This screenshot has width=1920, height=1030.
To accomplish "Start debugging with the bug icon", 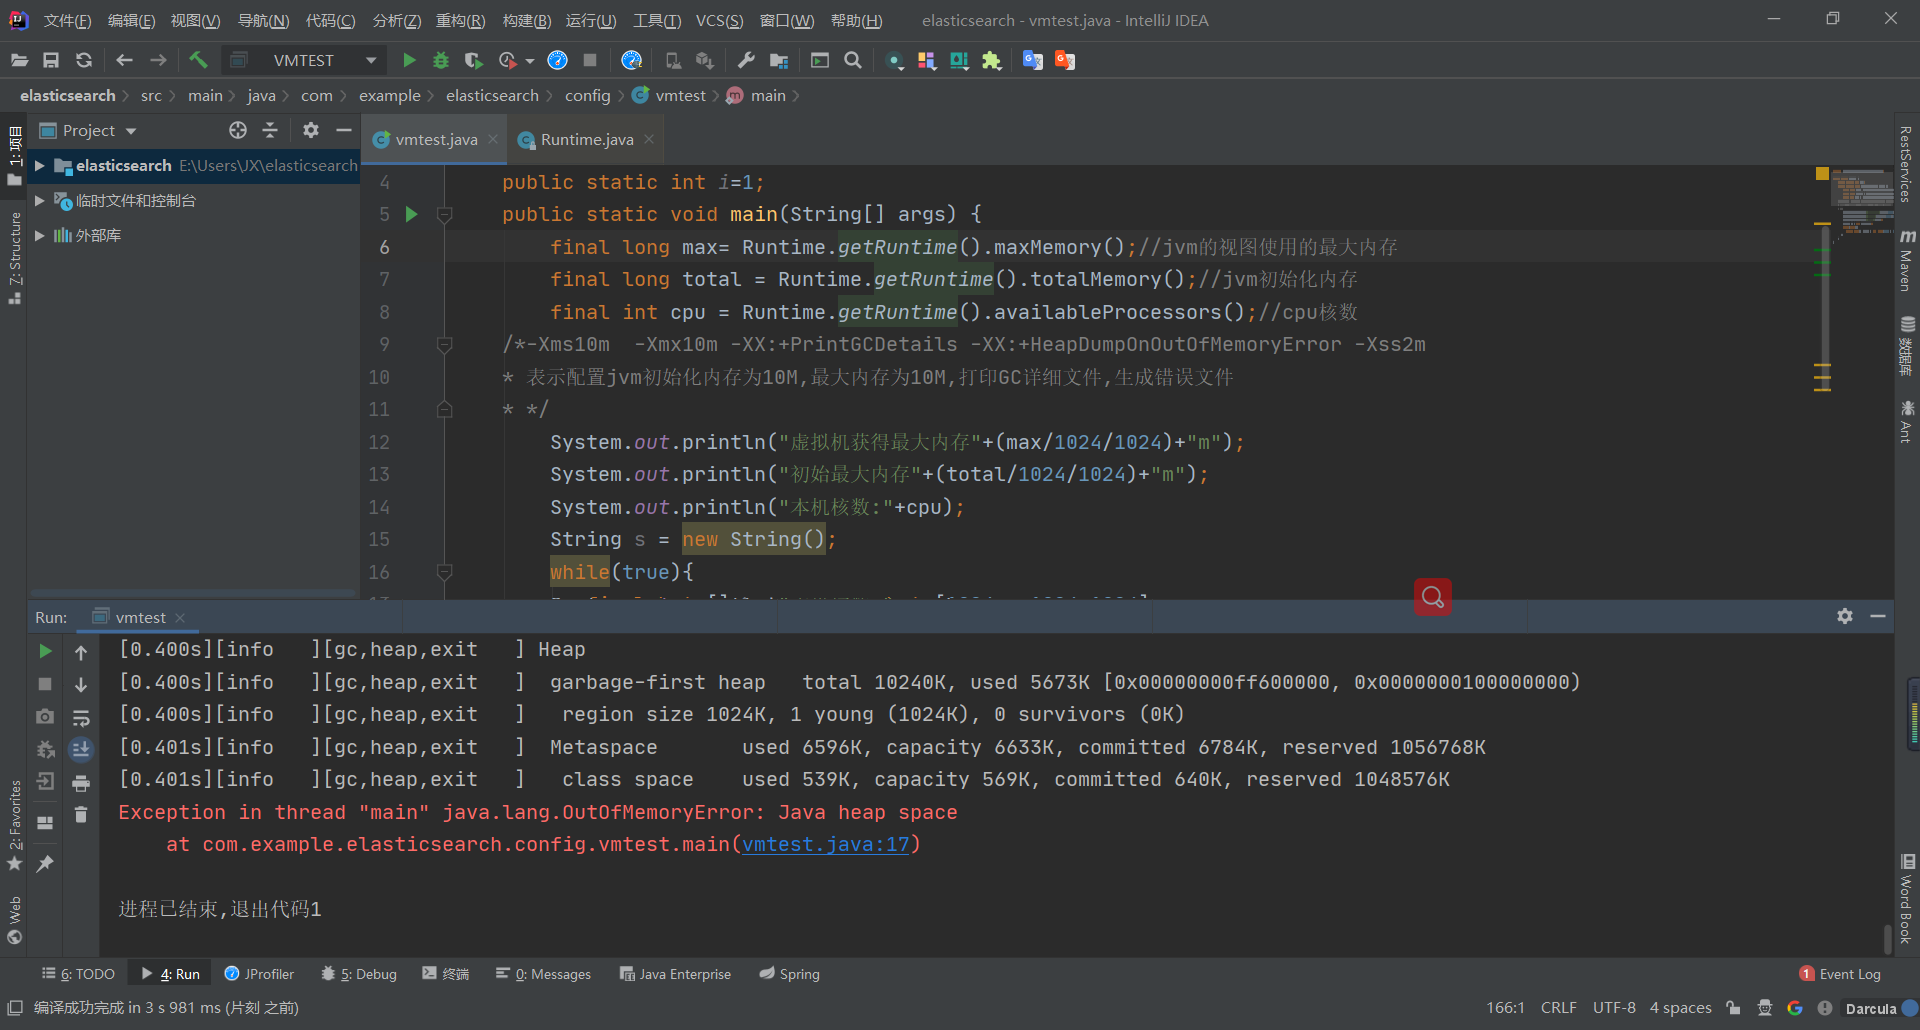I will (x=441, y=60).
